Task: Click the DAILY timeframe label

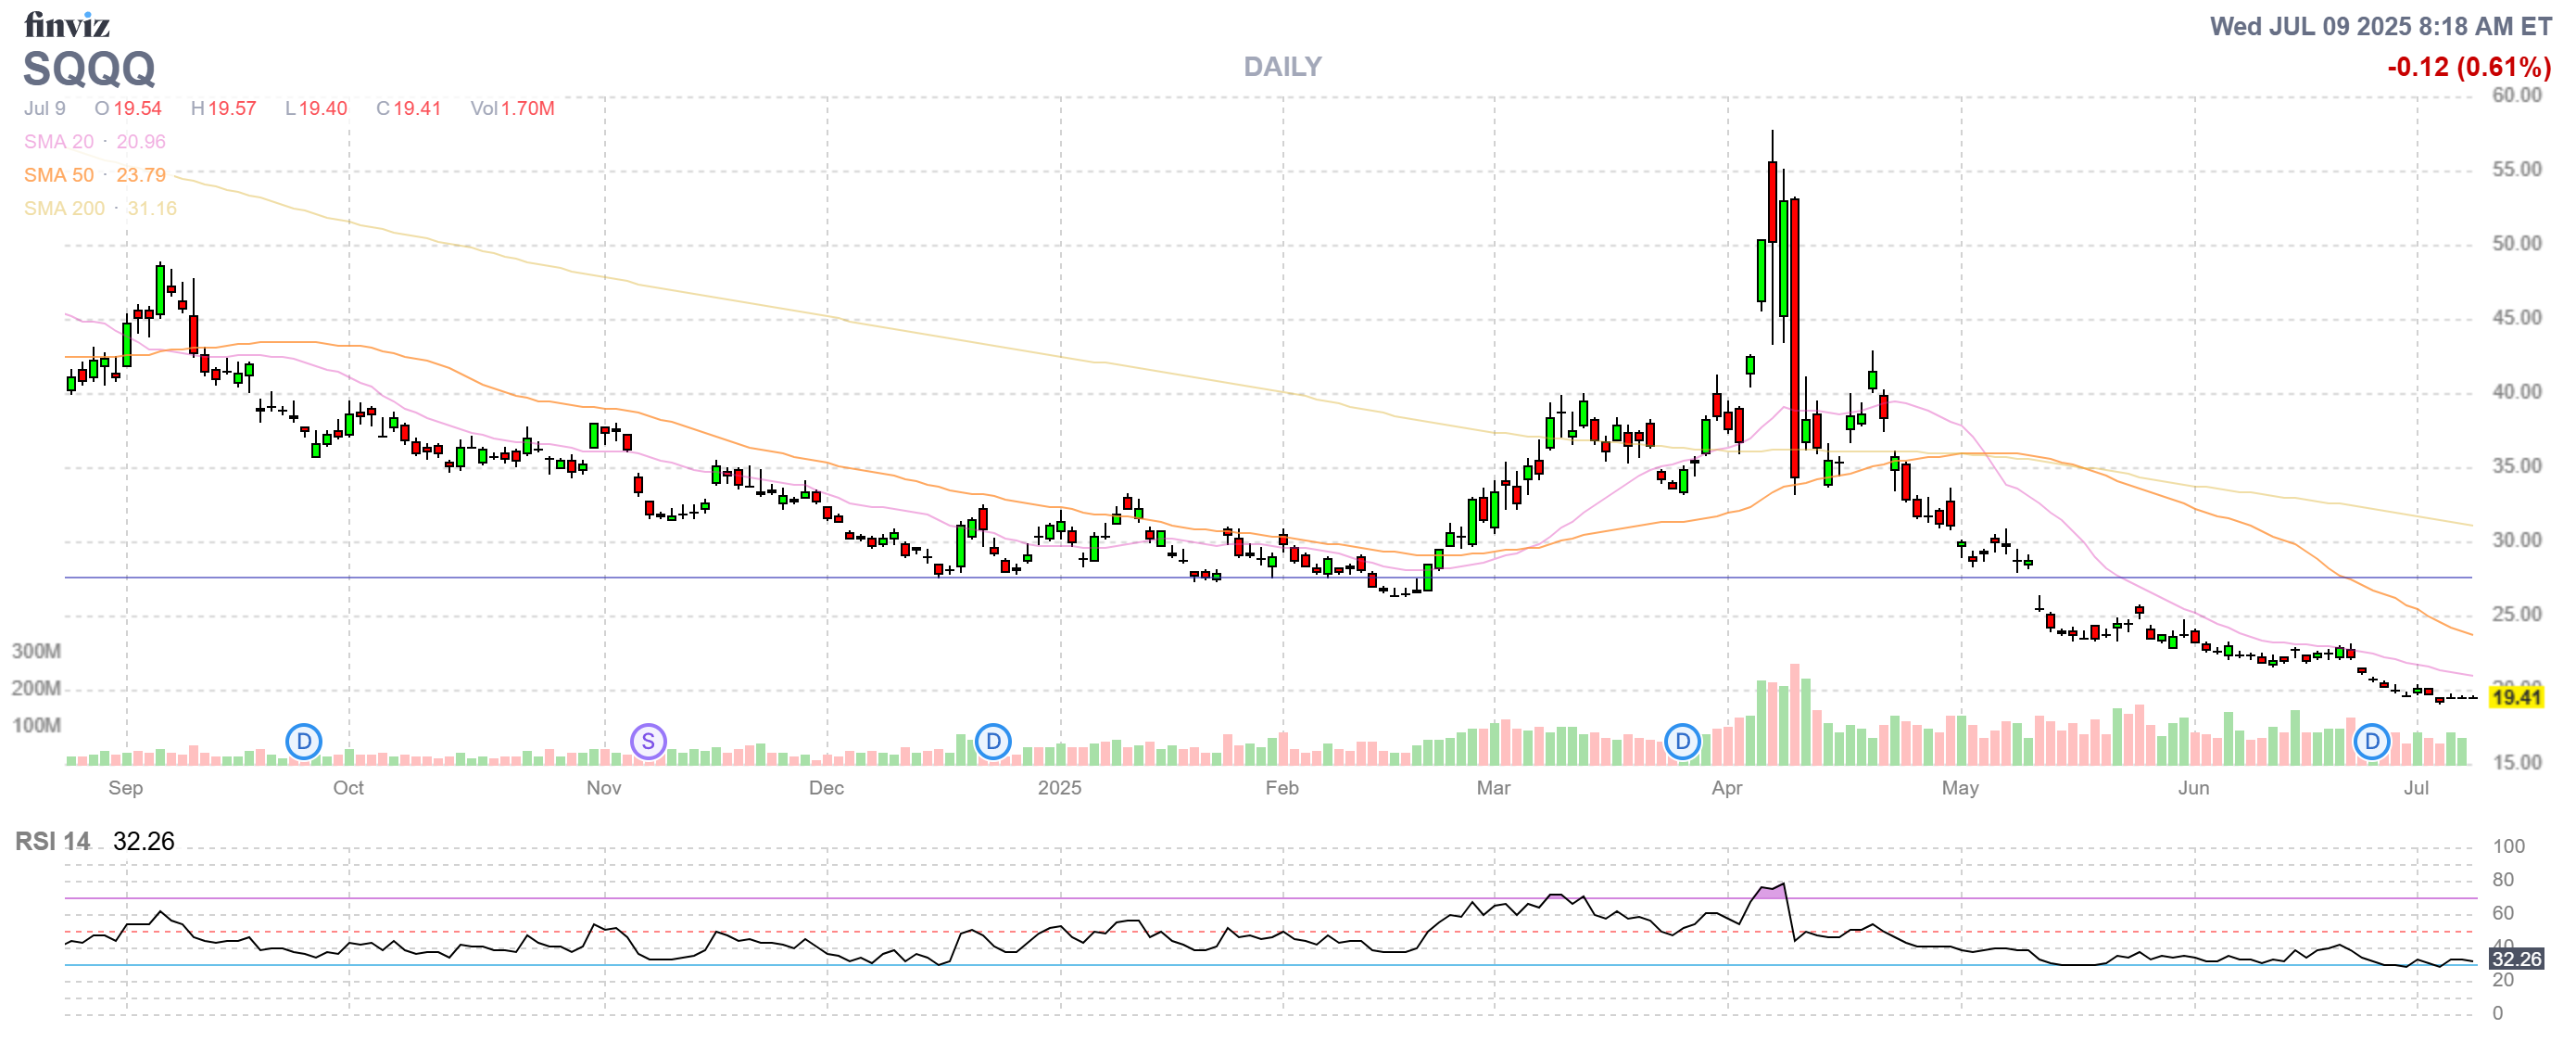Action: (x=1282, y=67)
